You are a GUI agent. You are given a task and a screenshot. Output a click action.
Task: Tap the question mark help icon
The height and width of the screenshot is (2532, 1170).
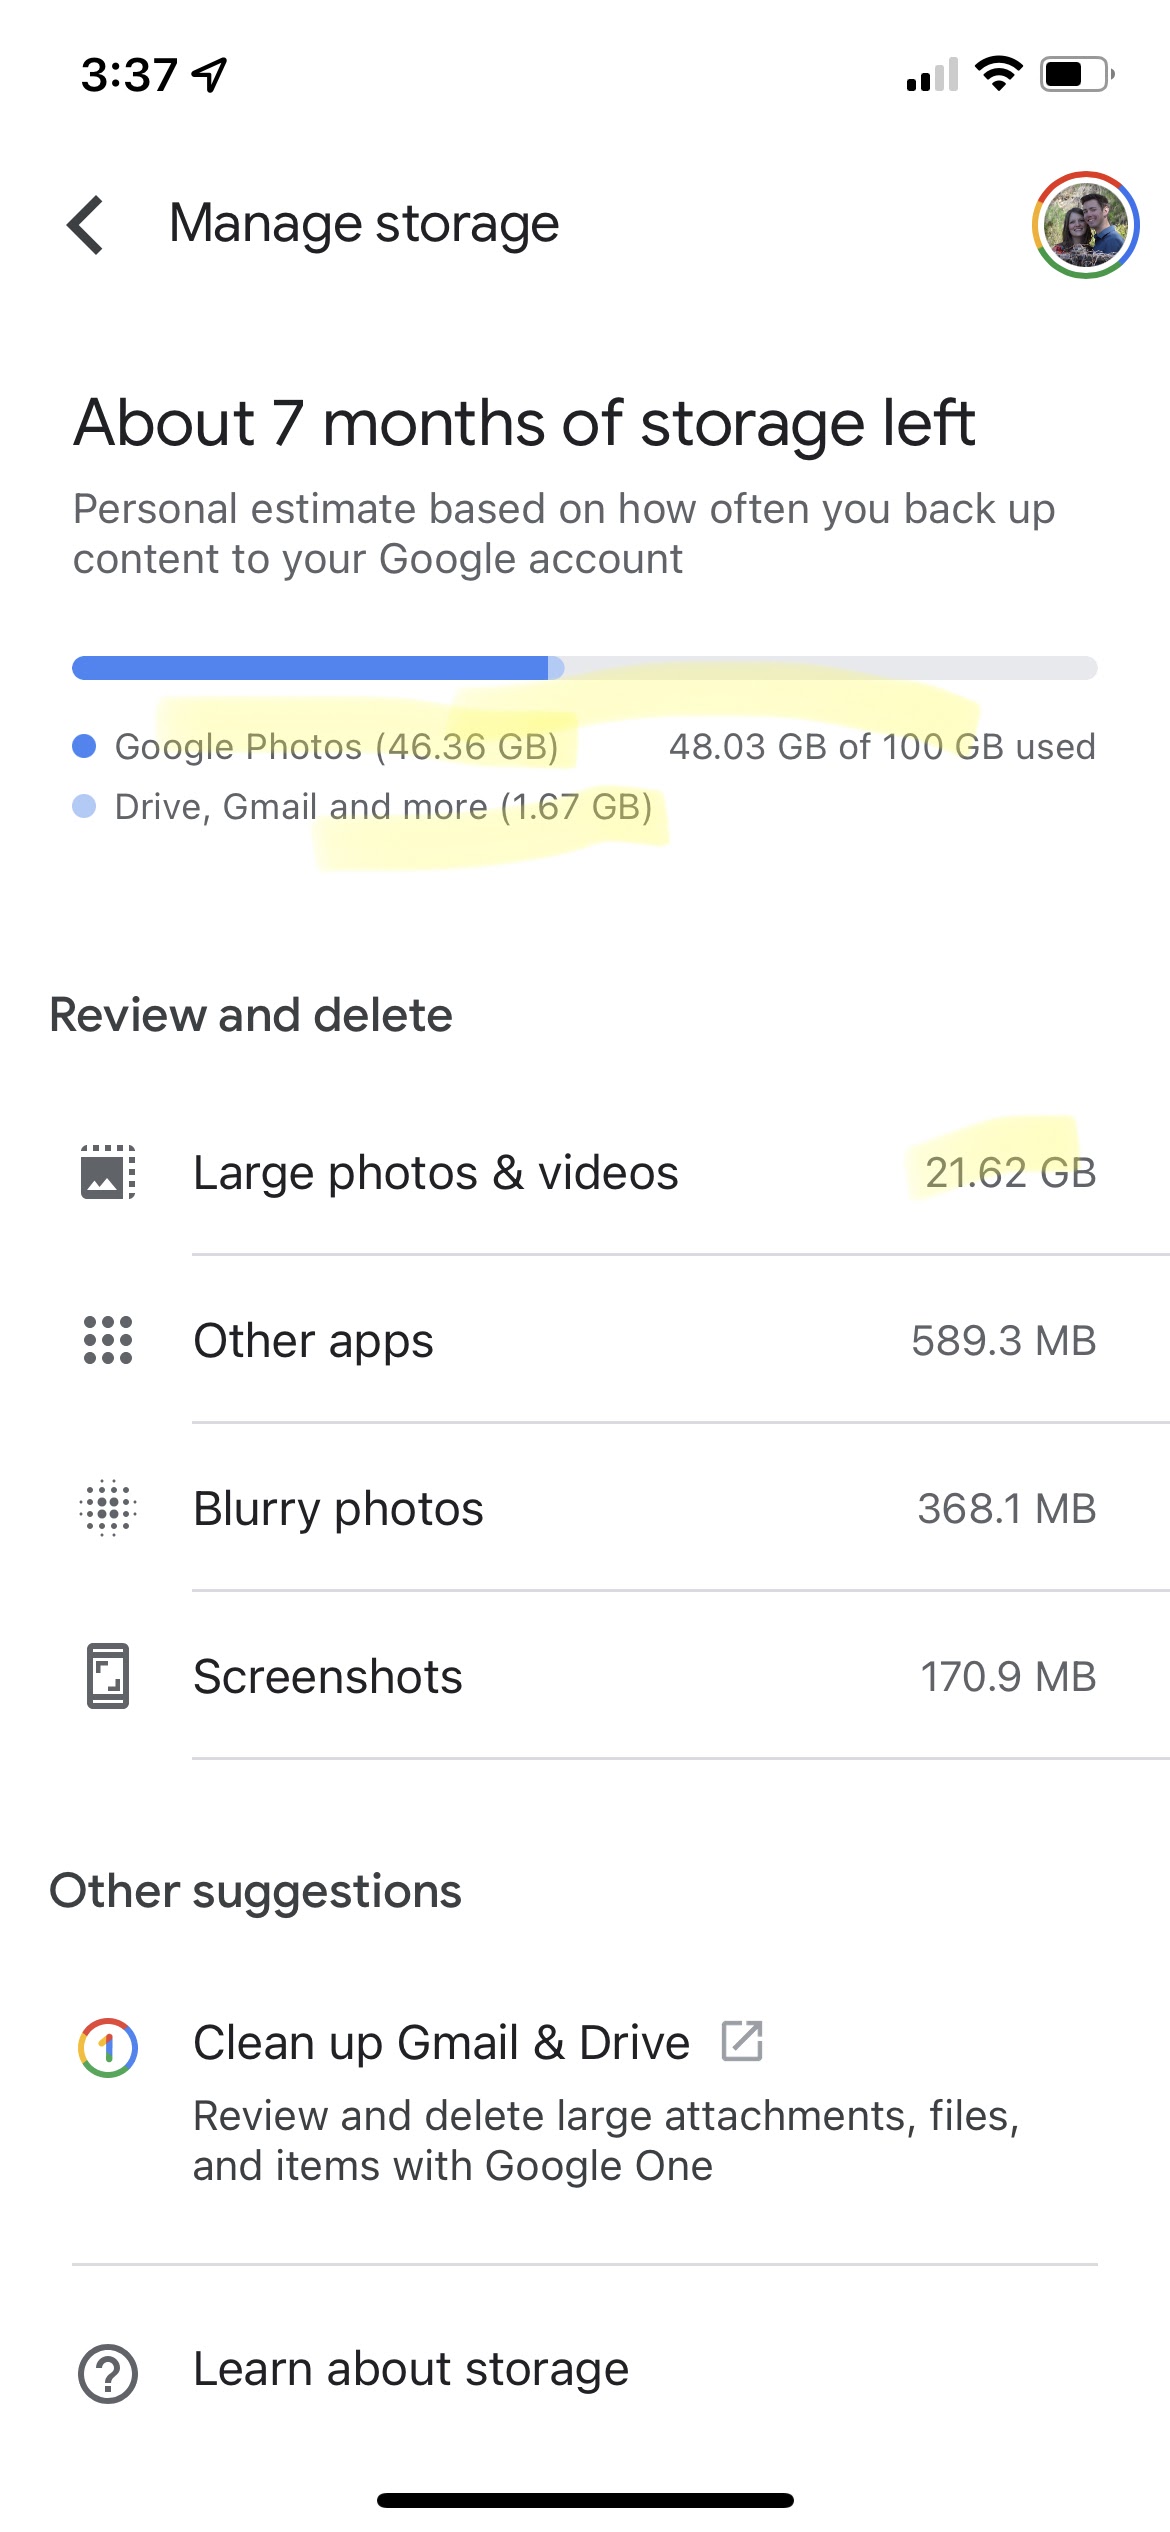click(108, 2373)
